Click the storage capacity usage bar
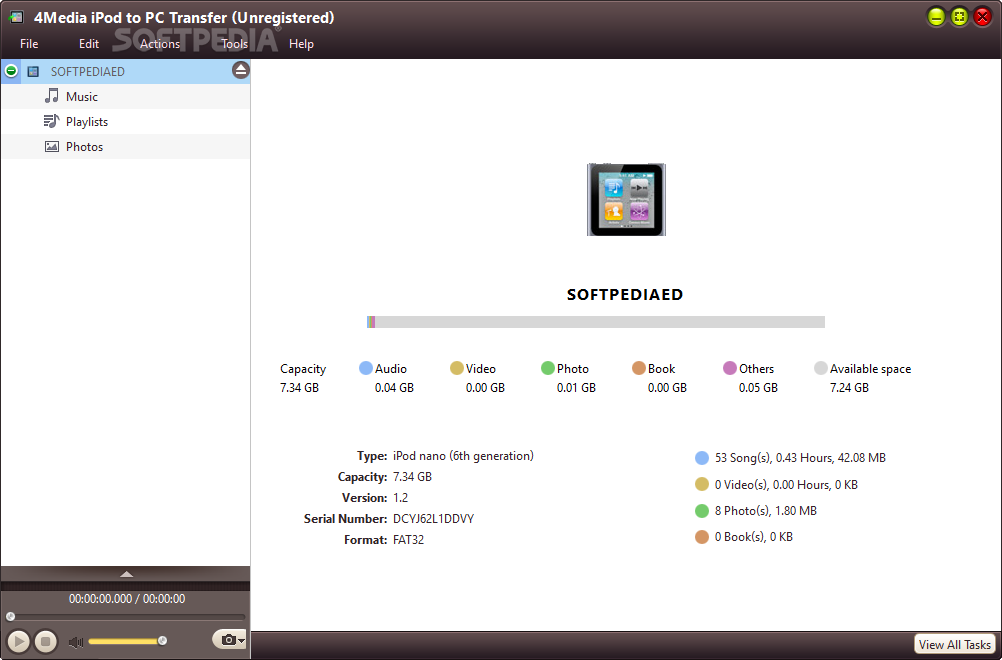 [x=596, y=322]
